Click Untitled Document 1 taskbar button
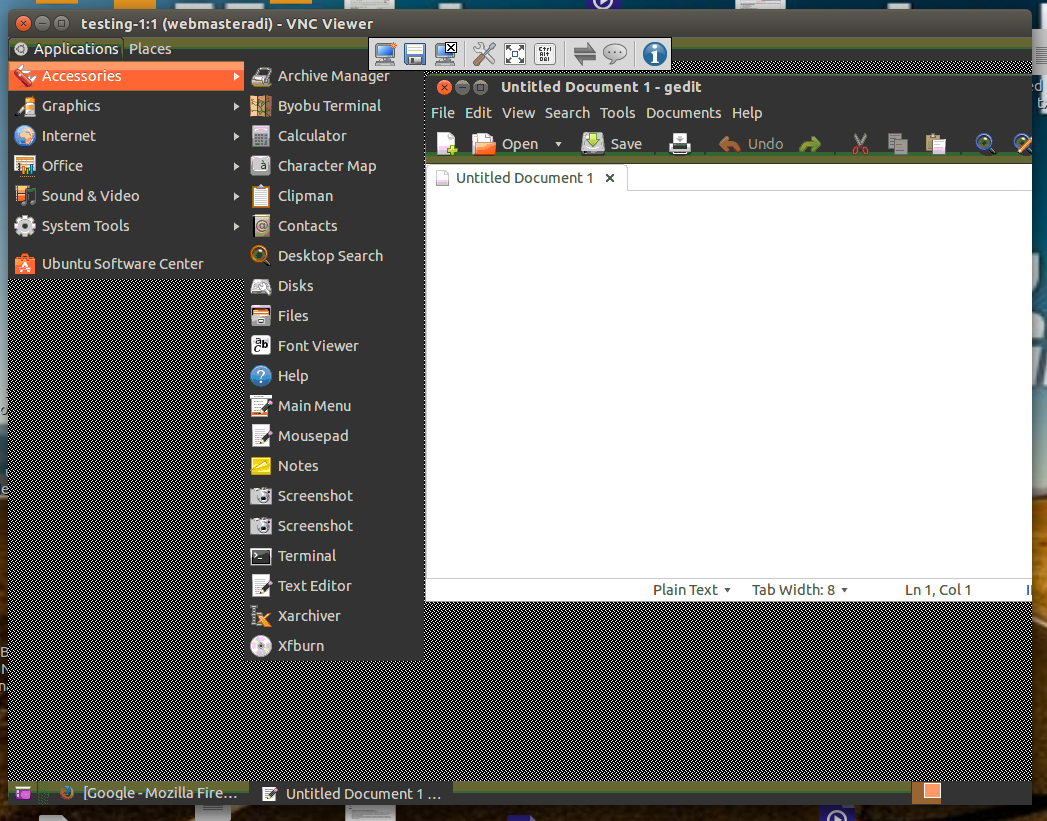This screenshot has height=821, width=1047. click(352, 794)
